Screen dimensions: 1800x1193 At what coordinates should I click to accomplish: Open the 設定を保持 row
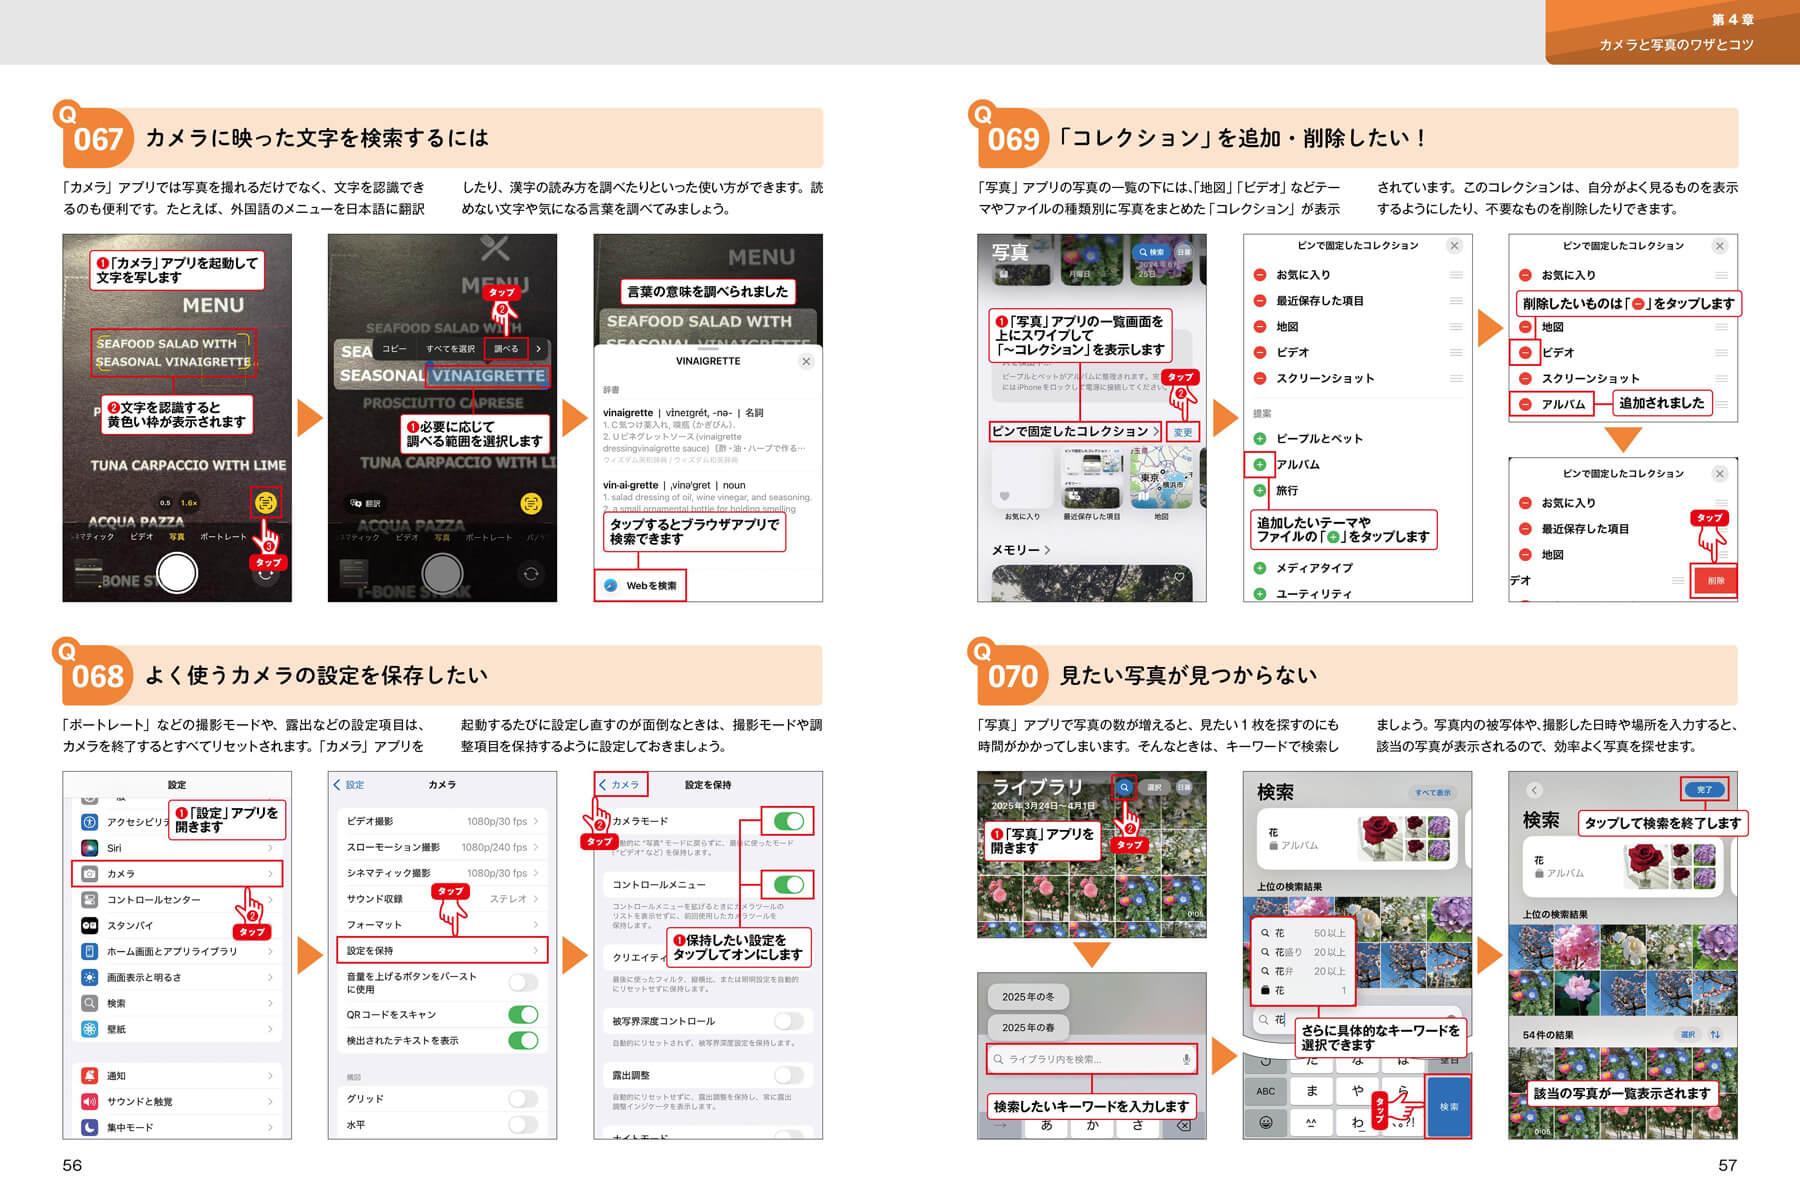tap(442, 951)
